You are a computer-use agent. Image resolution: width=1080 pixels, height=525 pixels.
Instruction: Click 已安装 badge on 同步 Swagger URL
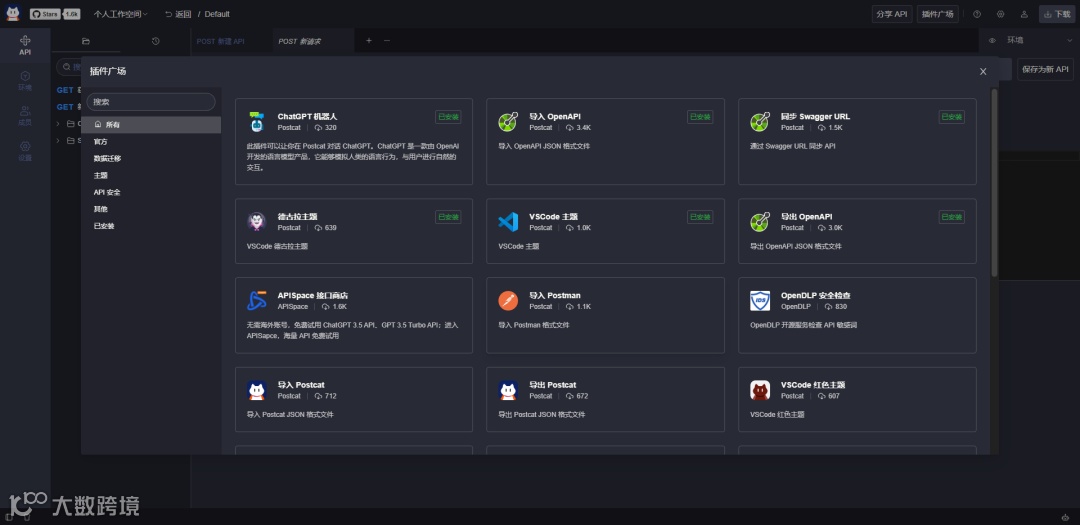pos(951,117)
